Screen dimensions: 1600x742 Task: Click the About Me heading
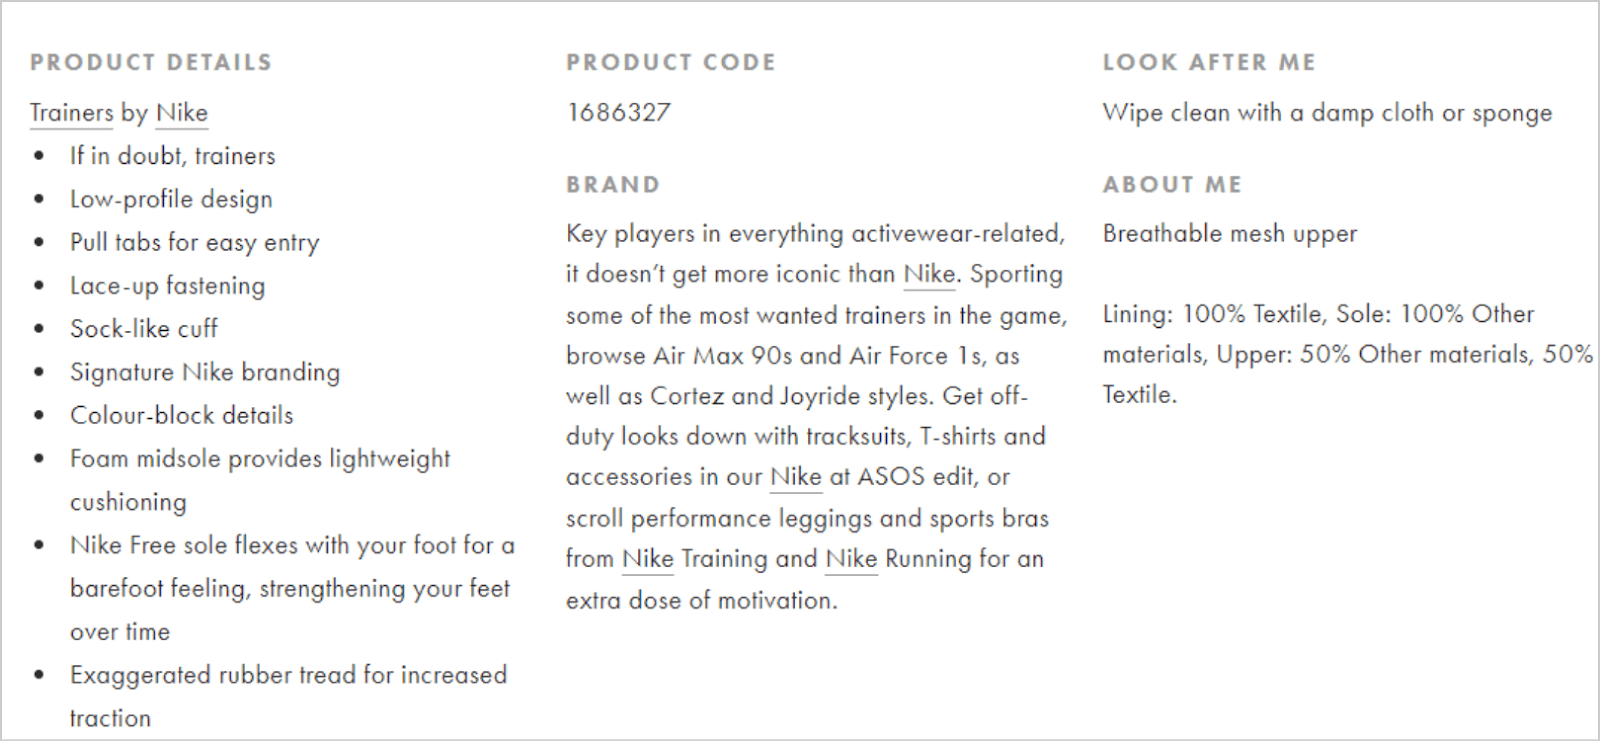pos(1172,185)
